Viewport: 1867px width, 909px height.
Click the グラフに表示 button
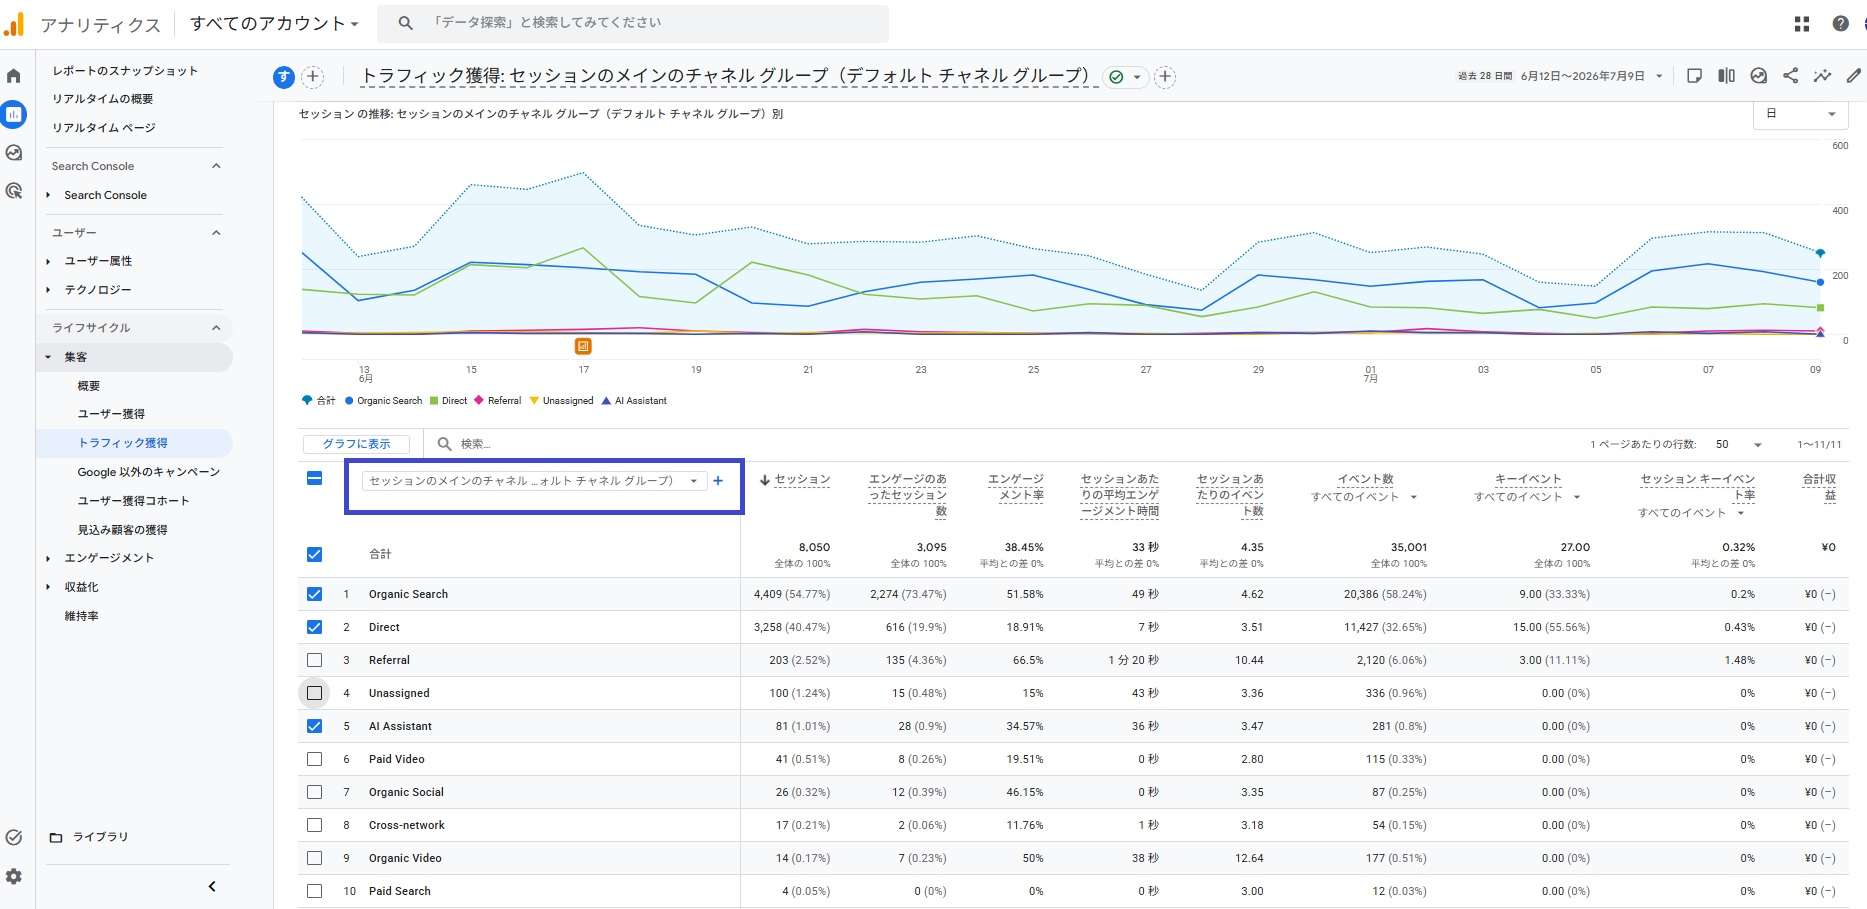356,444
